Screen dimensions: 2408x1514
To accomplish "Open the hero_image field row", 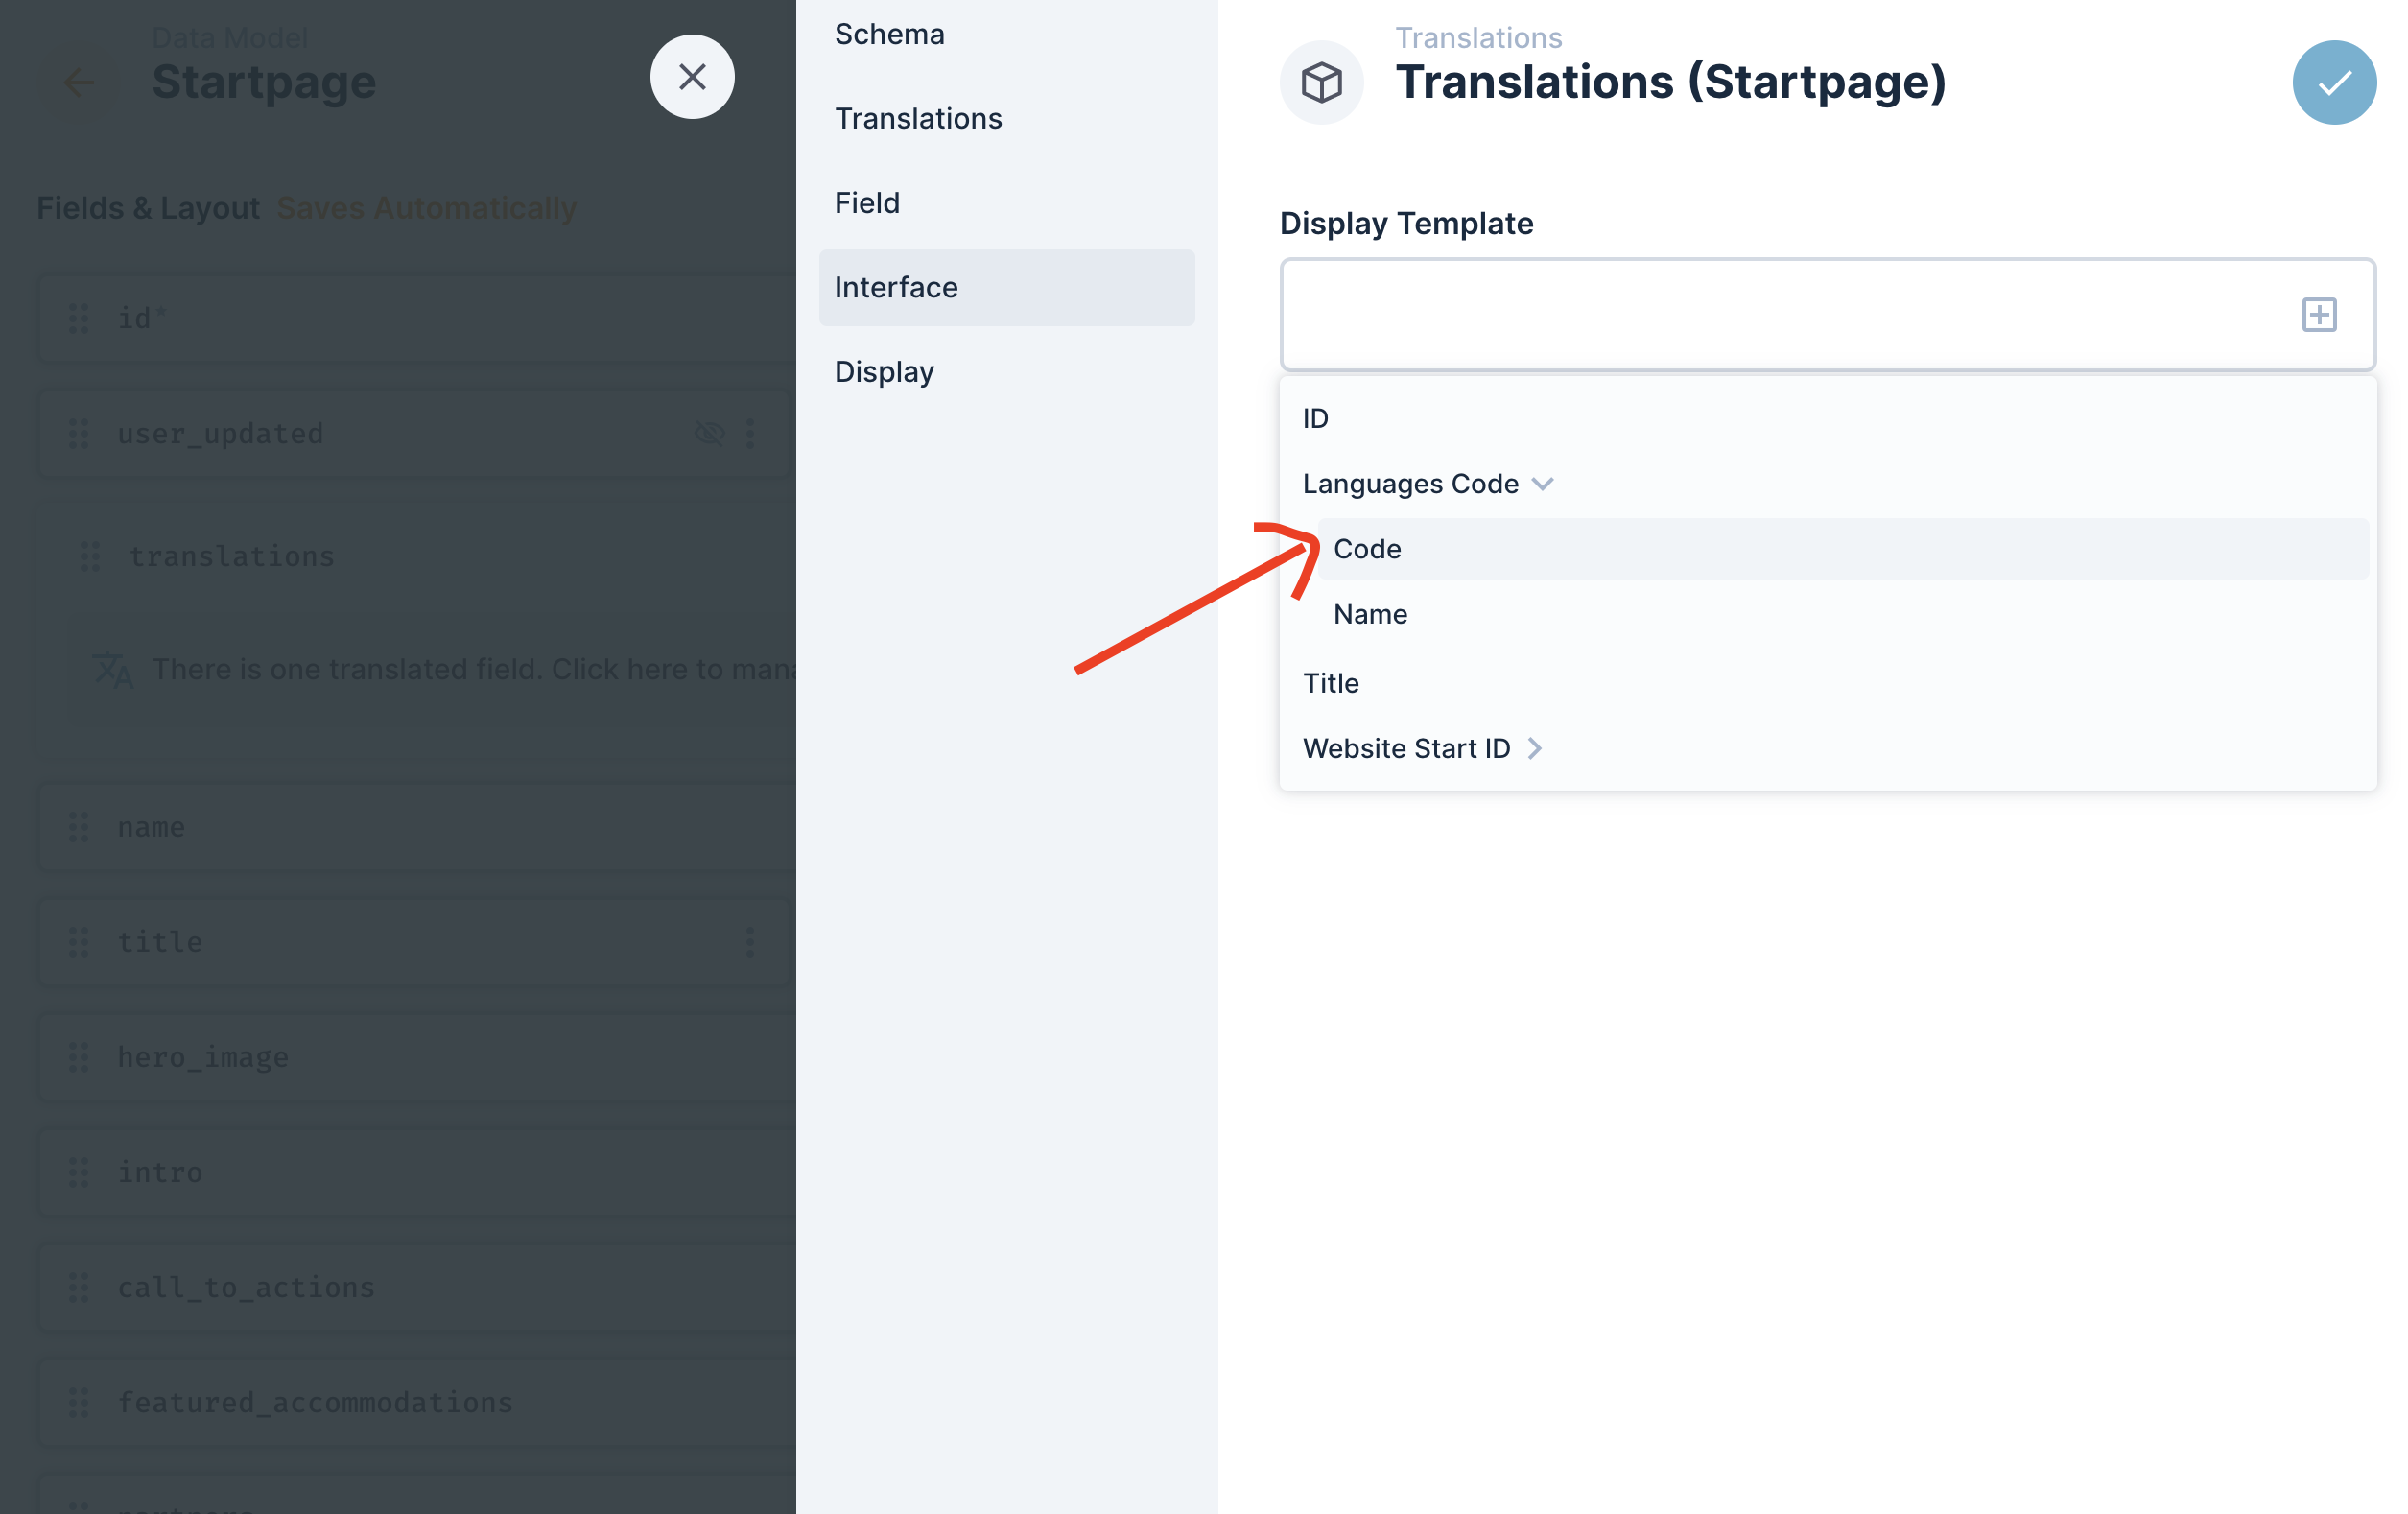I will 417,1057.
